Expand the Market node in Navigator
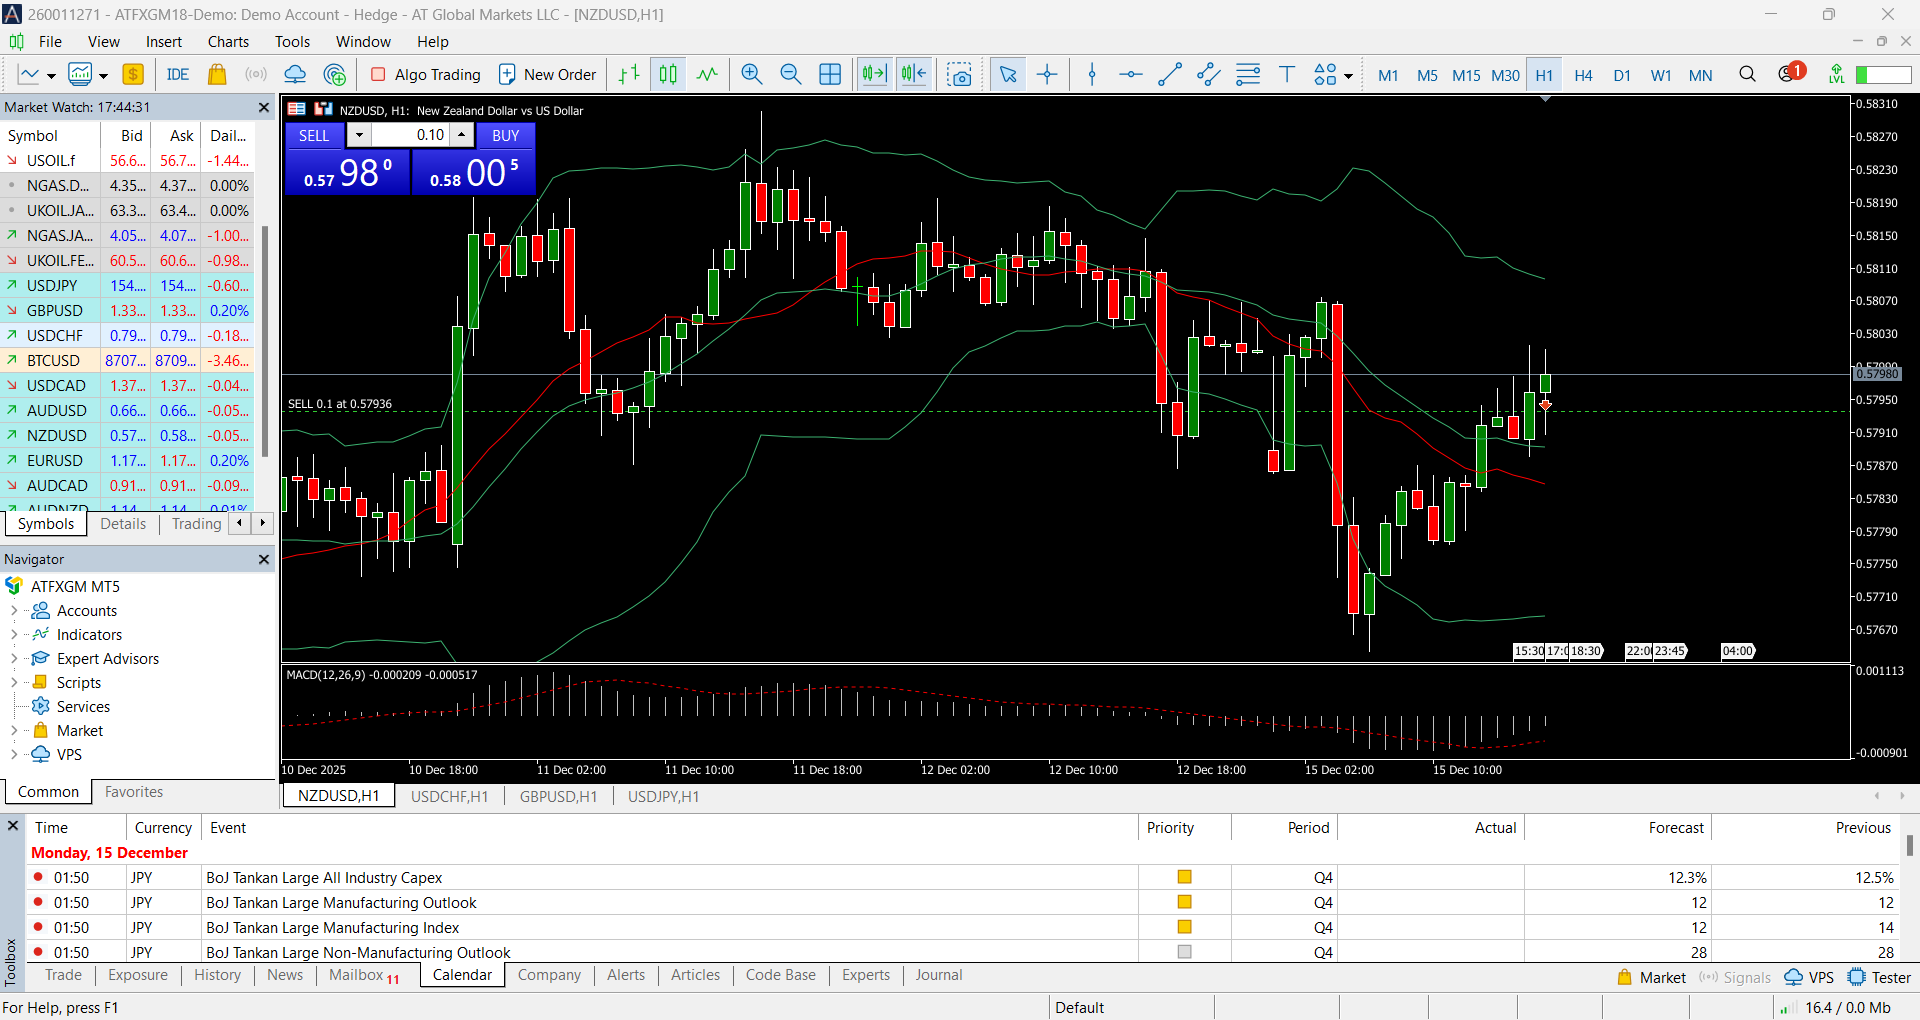This screenshot has width=1920, height=1020. pos(13,730)
